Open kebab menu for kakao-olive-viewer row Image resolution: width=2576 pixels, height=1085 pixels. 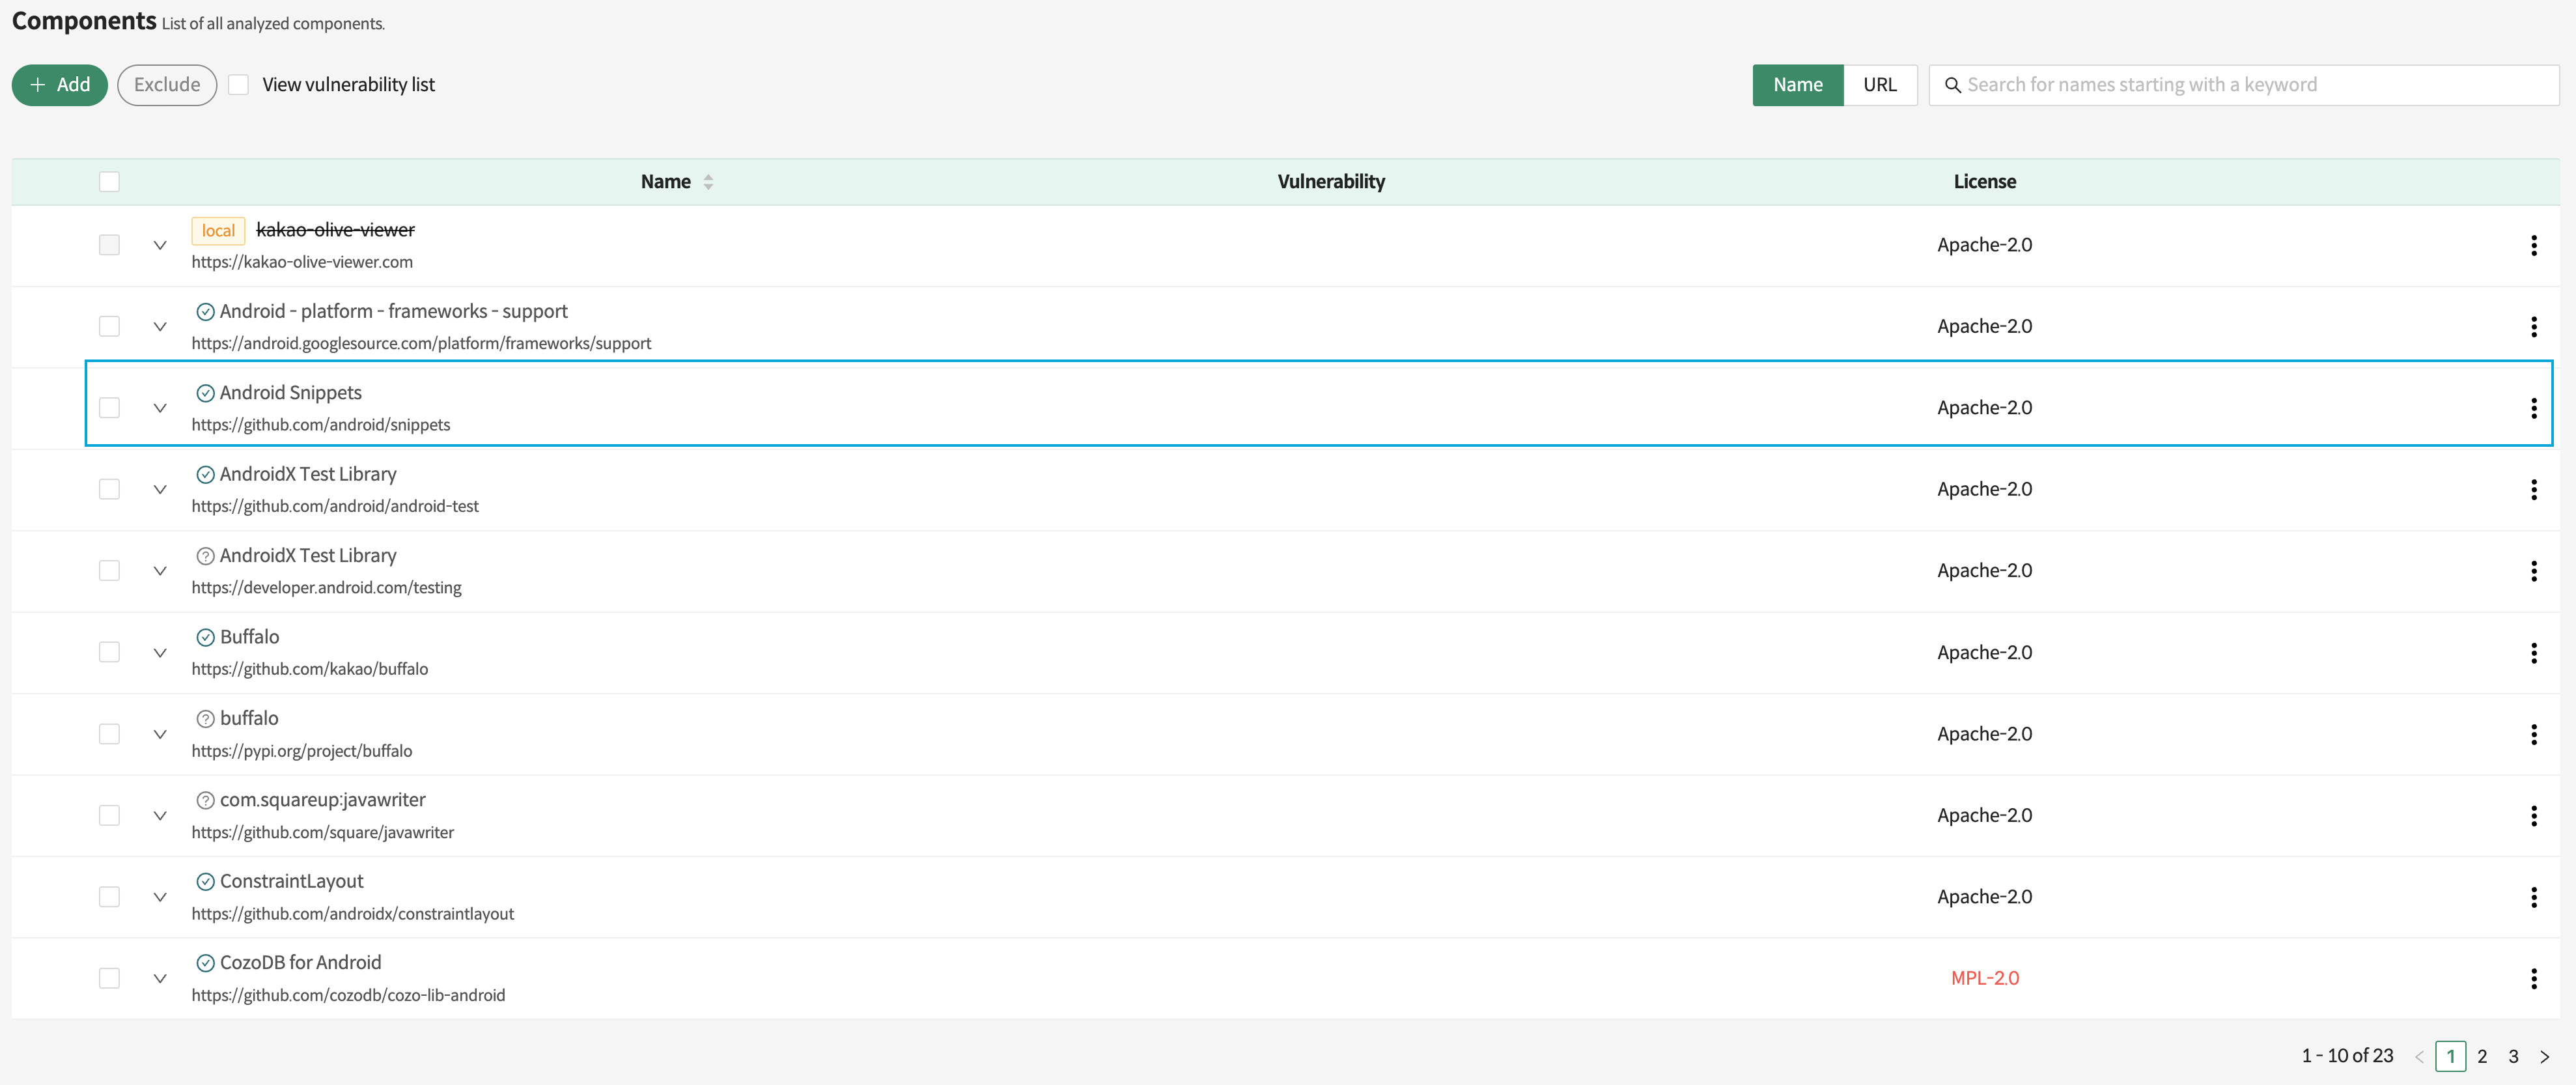click(2533, 245)
